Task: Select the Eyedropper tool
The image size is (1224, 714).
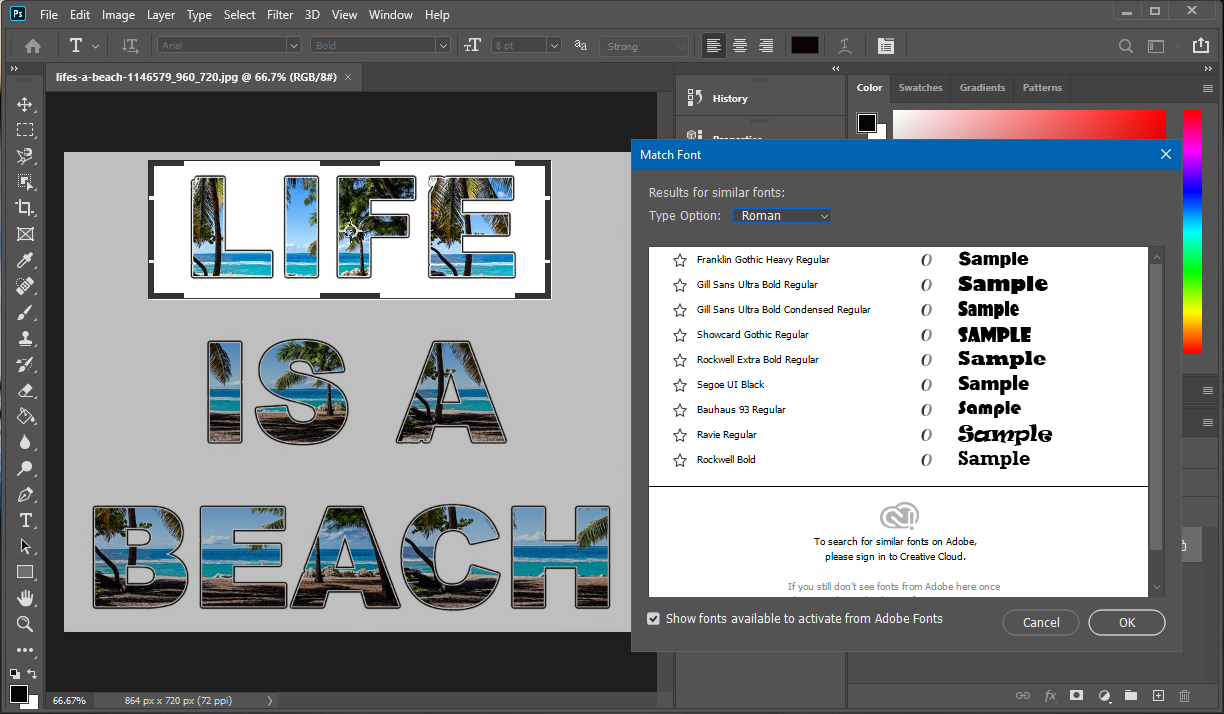Action: click(25, 260)
